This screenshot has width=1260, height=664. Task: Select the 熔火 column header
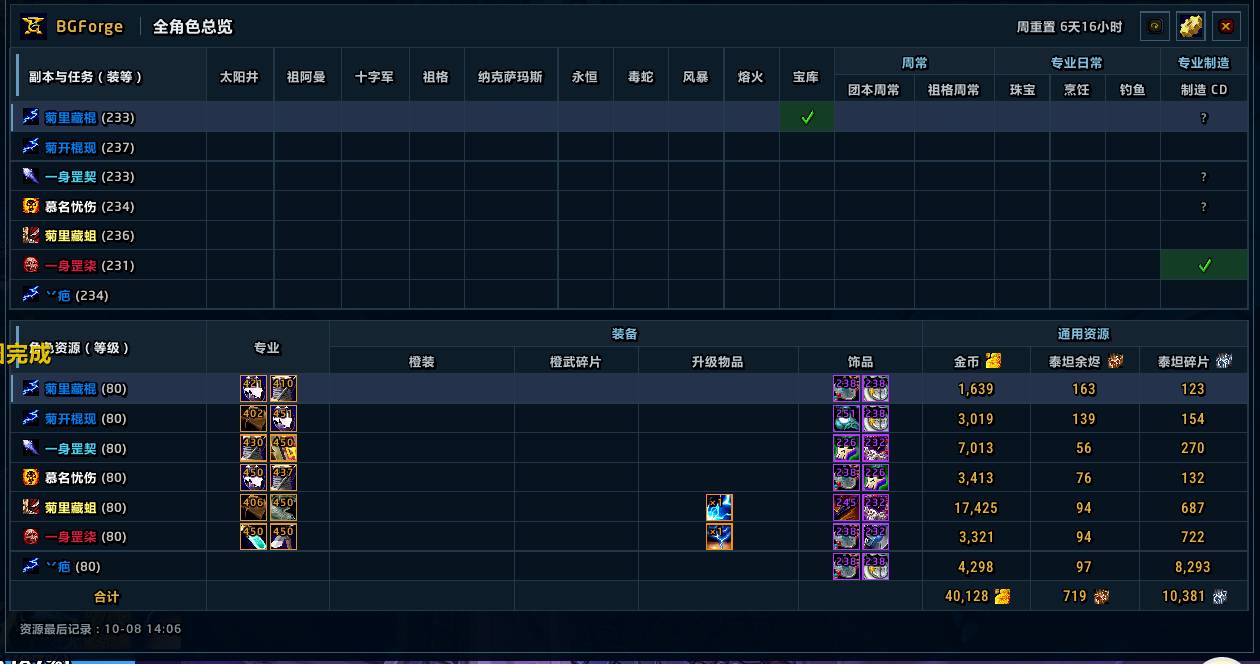pyautogui.click(x=750, y=77)
